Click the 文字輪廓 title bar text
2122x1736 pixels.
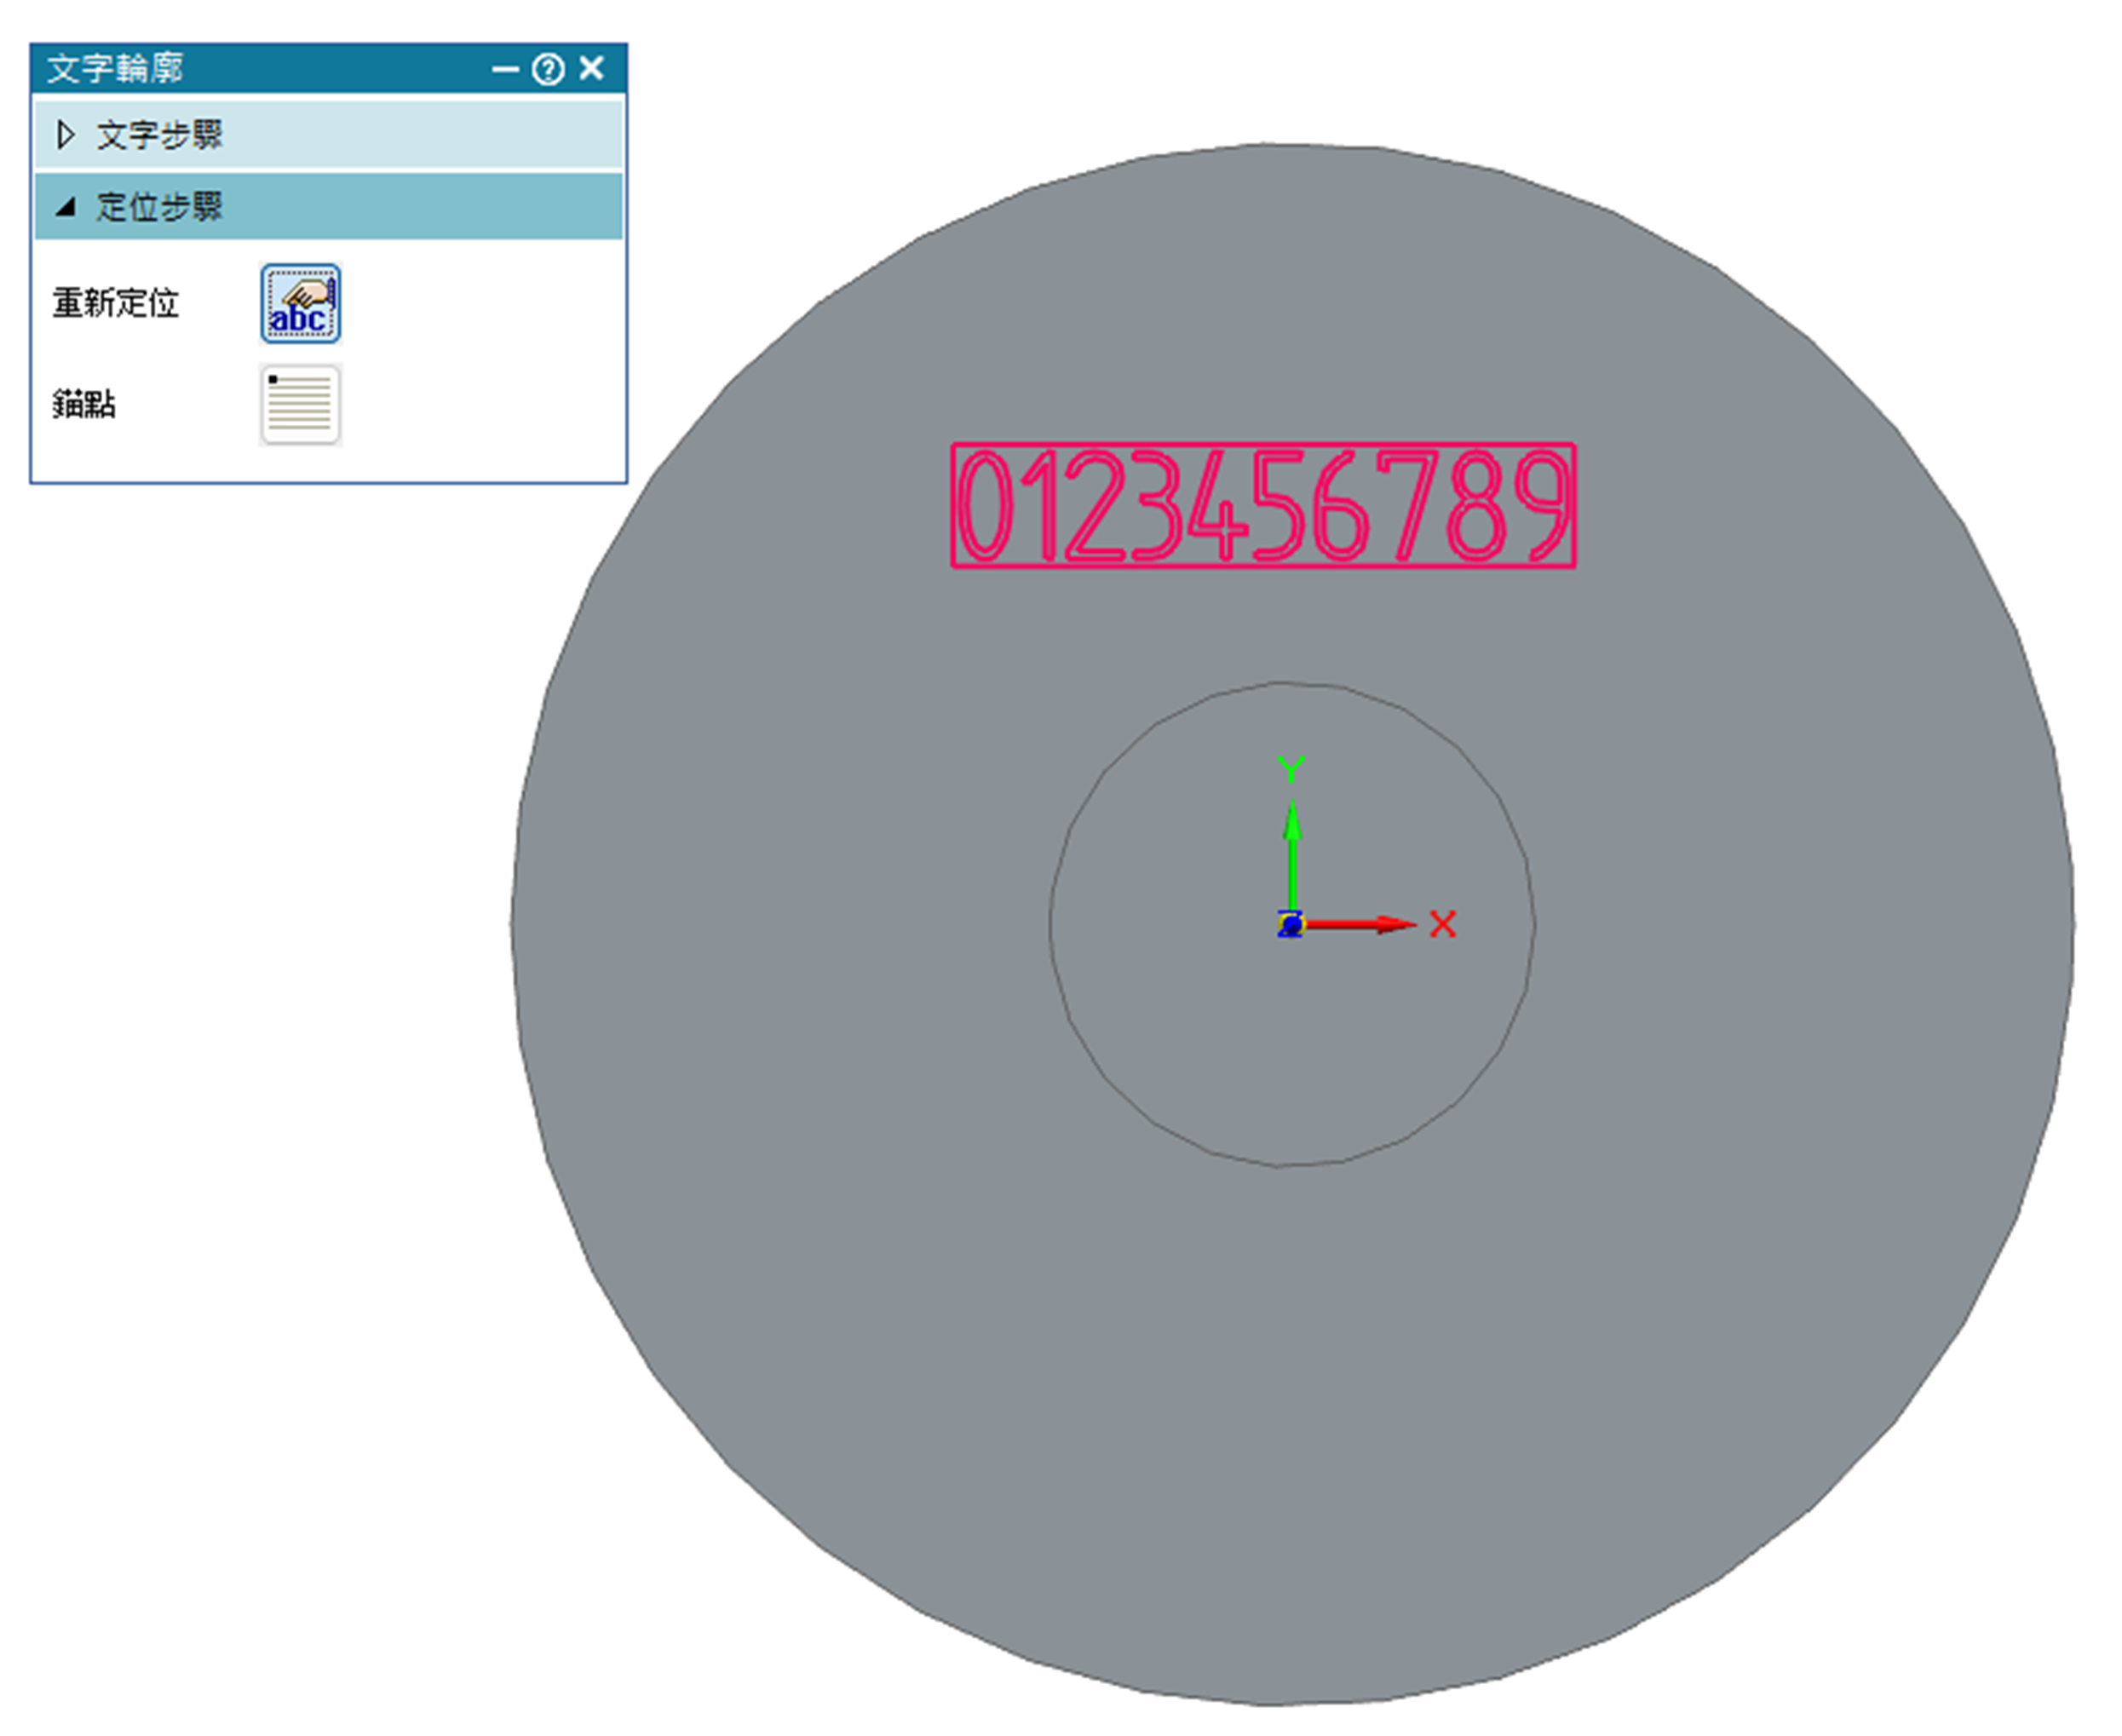pos(115,69)
